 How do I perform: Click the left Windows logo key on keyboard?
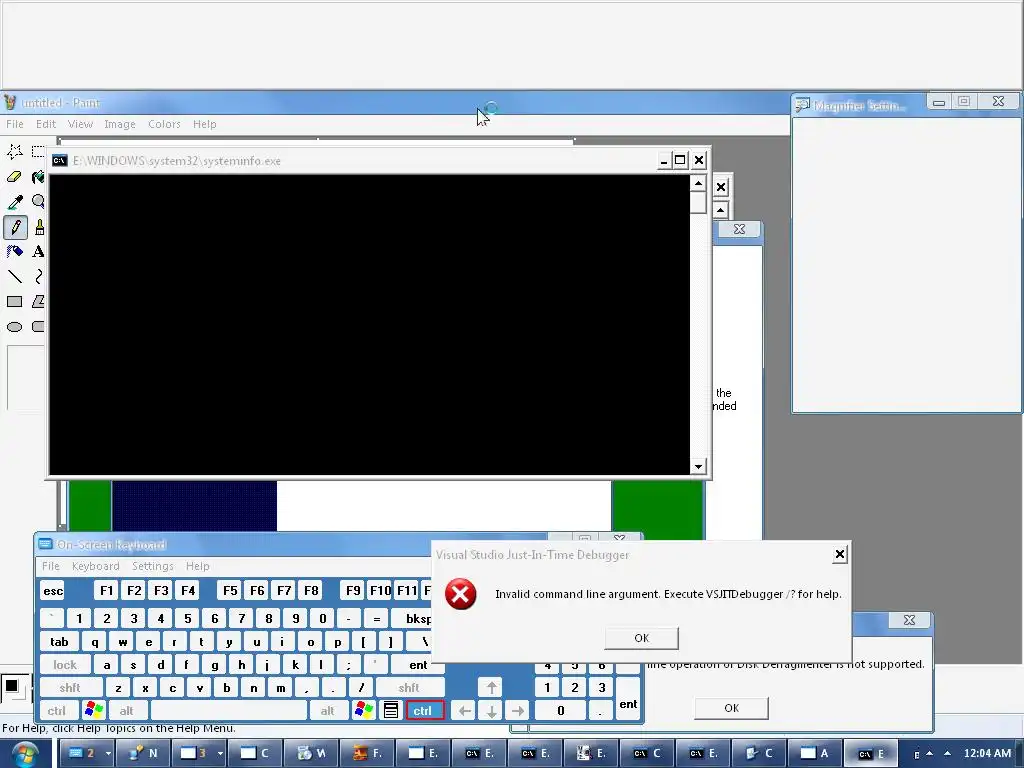[94, 710]
